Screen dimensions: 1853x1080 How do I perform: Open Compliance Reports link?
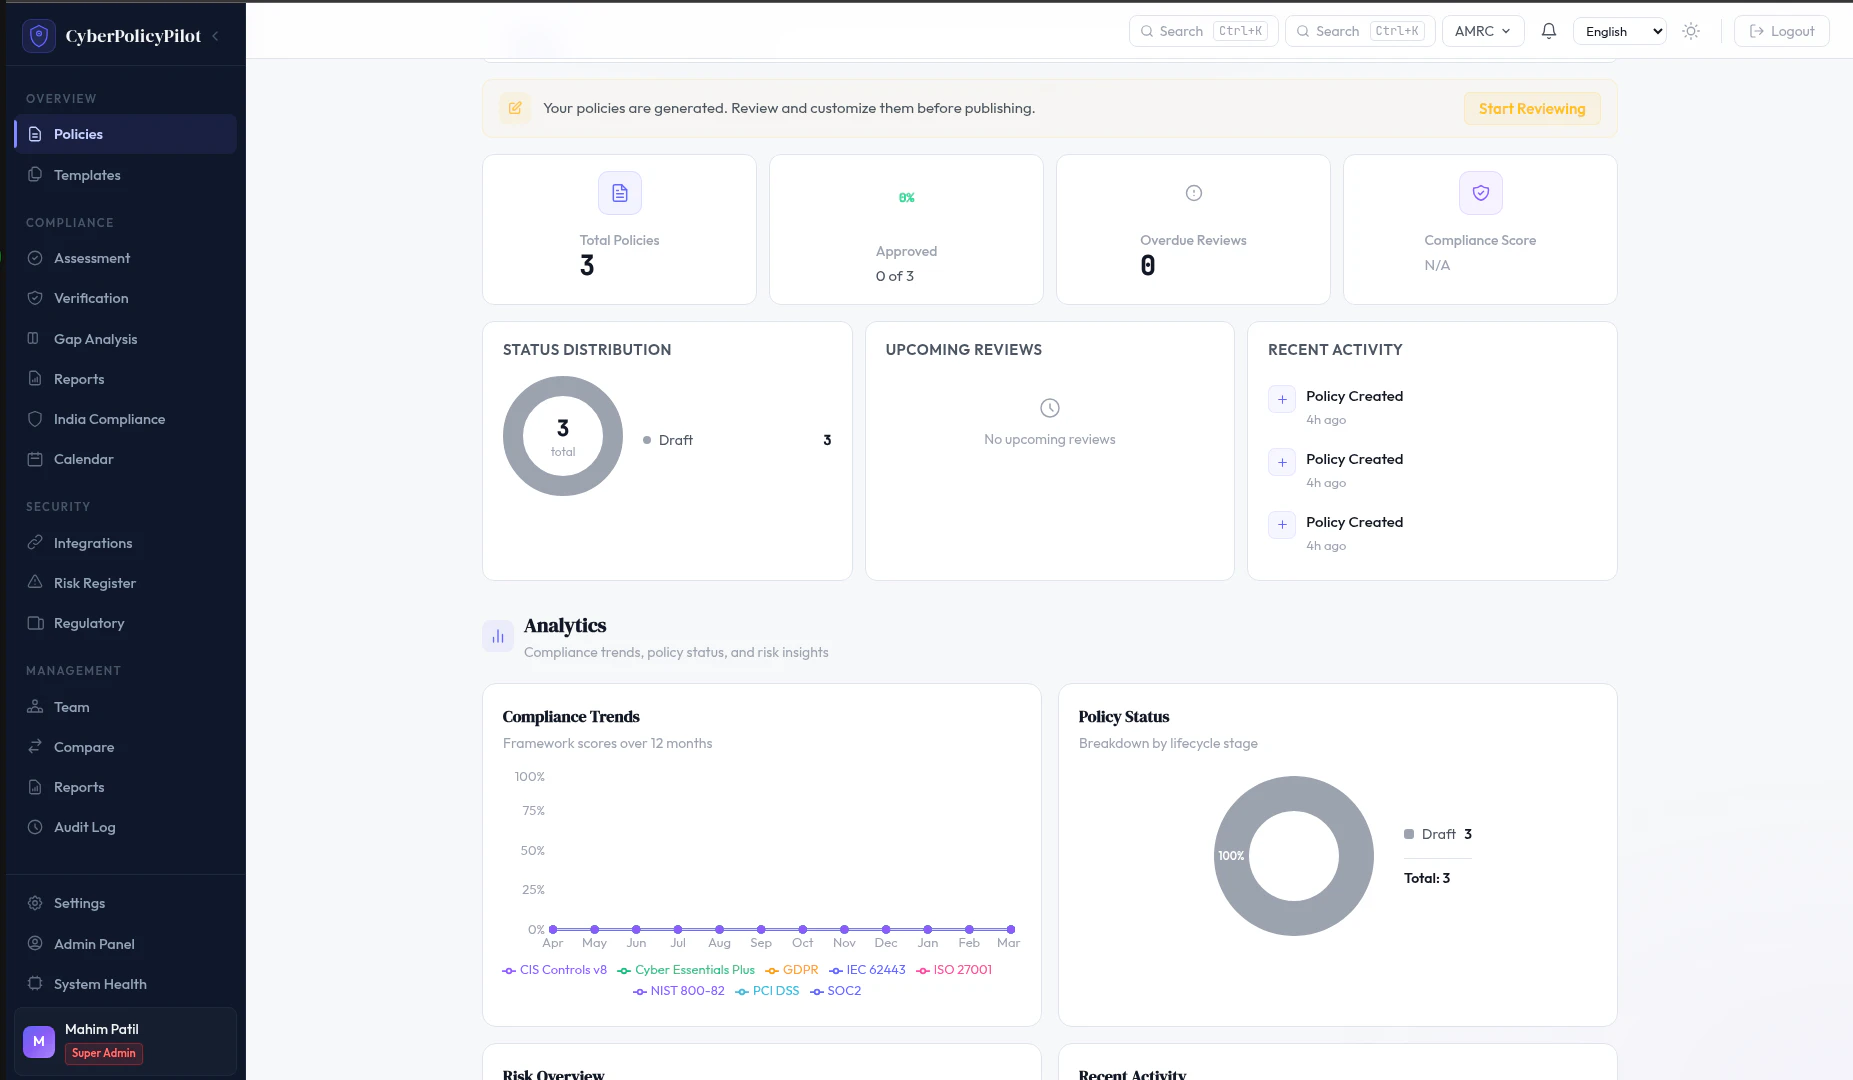pos(125,379)
